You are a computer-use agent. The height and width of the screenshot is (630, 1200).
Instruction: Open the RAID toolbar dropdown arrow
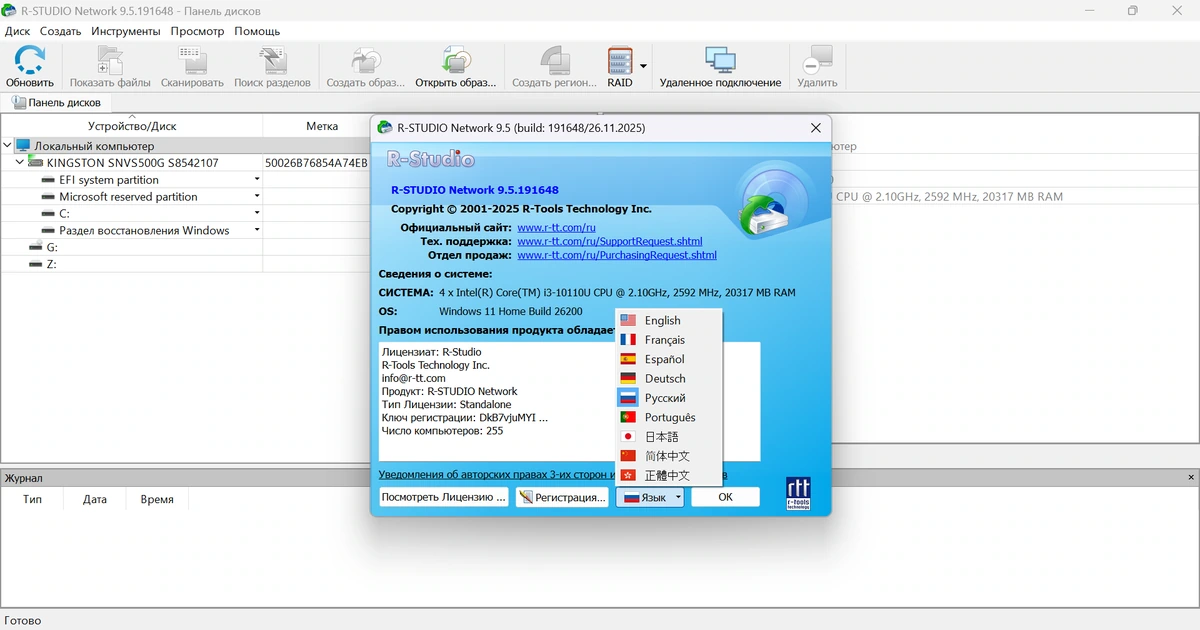tap(643, 66)
